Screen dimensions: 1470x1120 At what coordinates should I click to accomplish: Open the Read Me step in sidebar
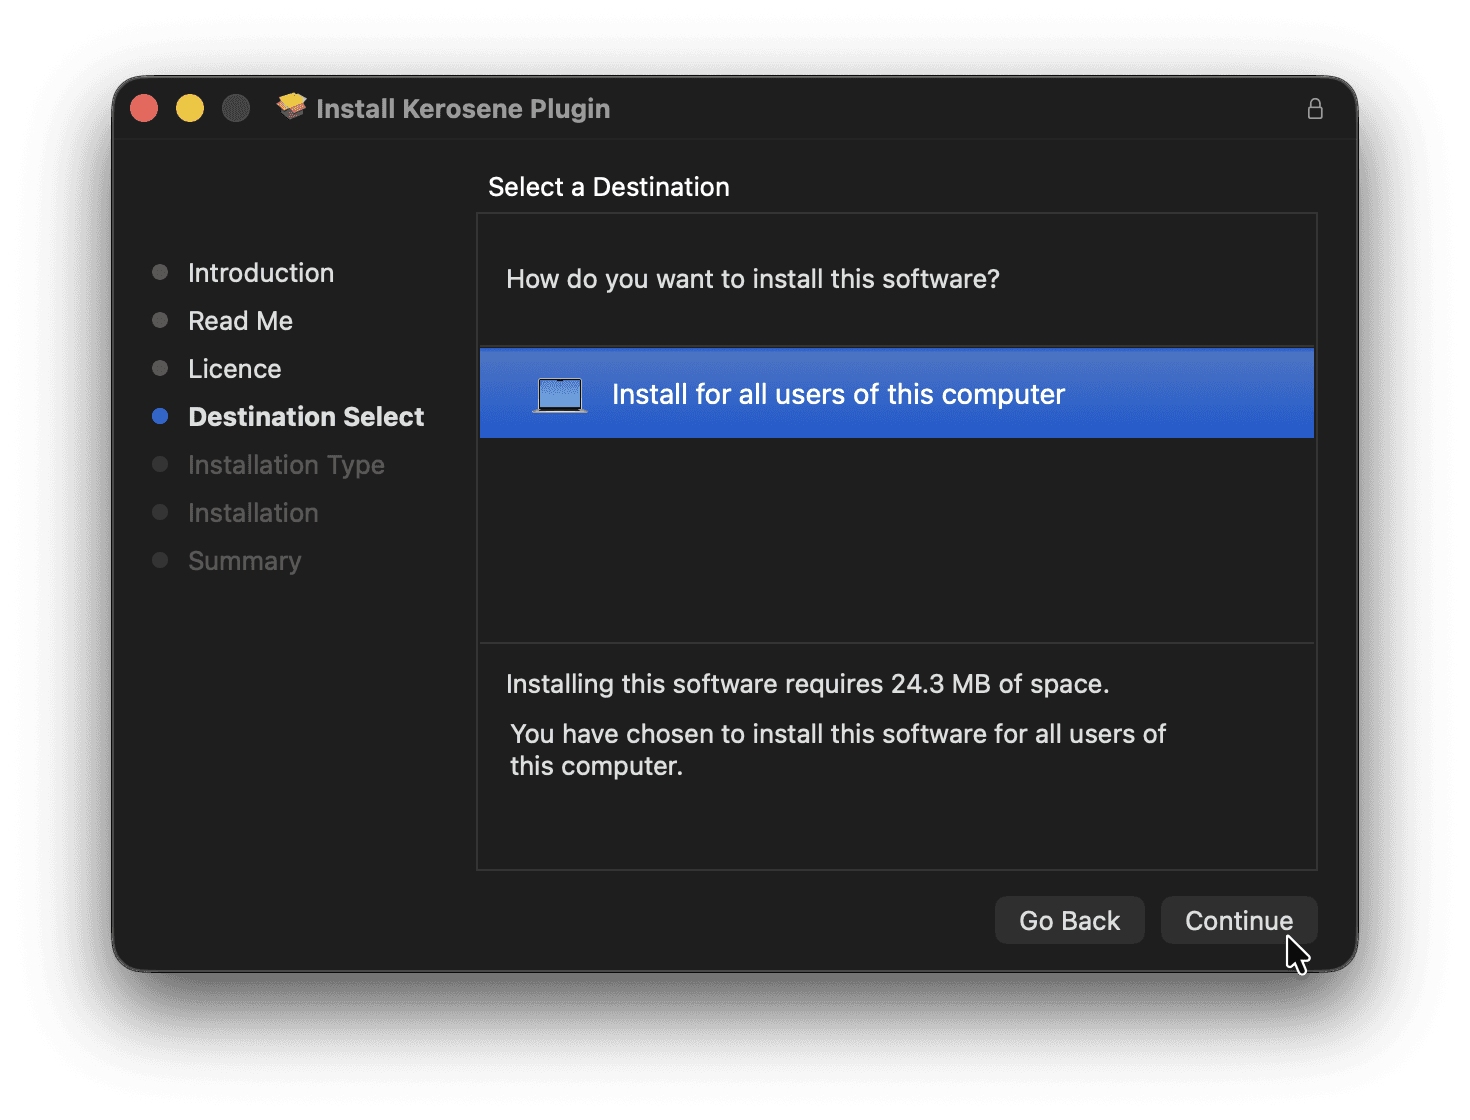[x=240, y=321]
